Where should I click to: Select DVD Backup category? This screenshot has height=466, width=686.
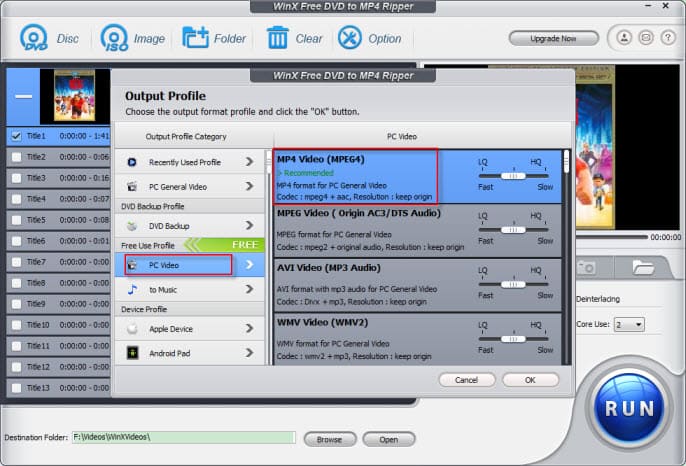(x=190, y=226)
